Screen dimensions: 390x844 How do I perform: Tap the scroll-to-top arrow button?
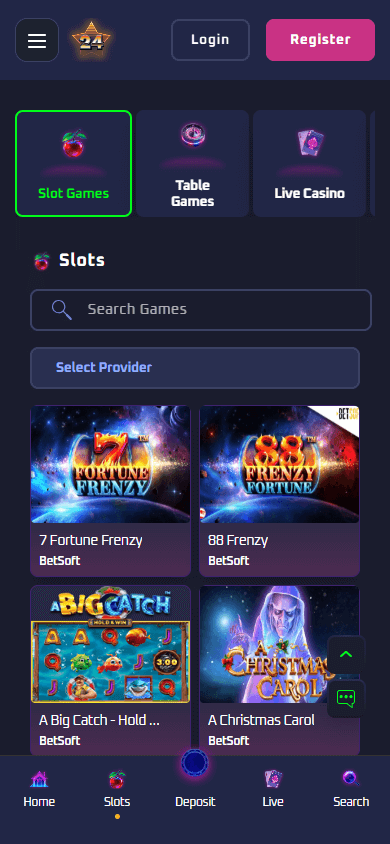tap(346, 655)
